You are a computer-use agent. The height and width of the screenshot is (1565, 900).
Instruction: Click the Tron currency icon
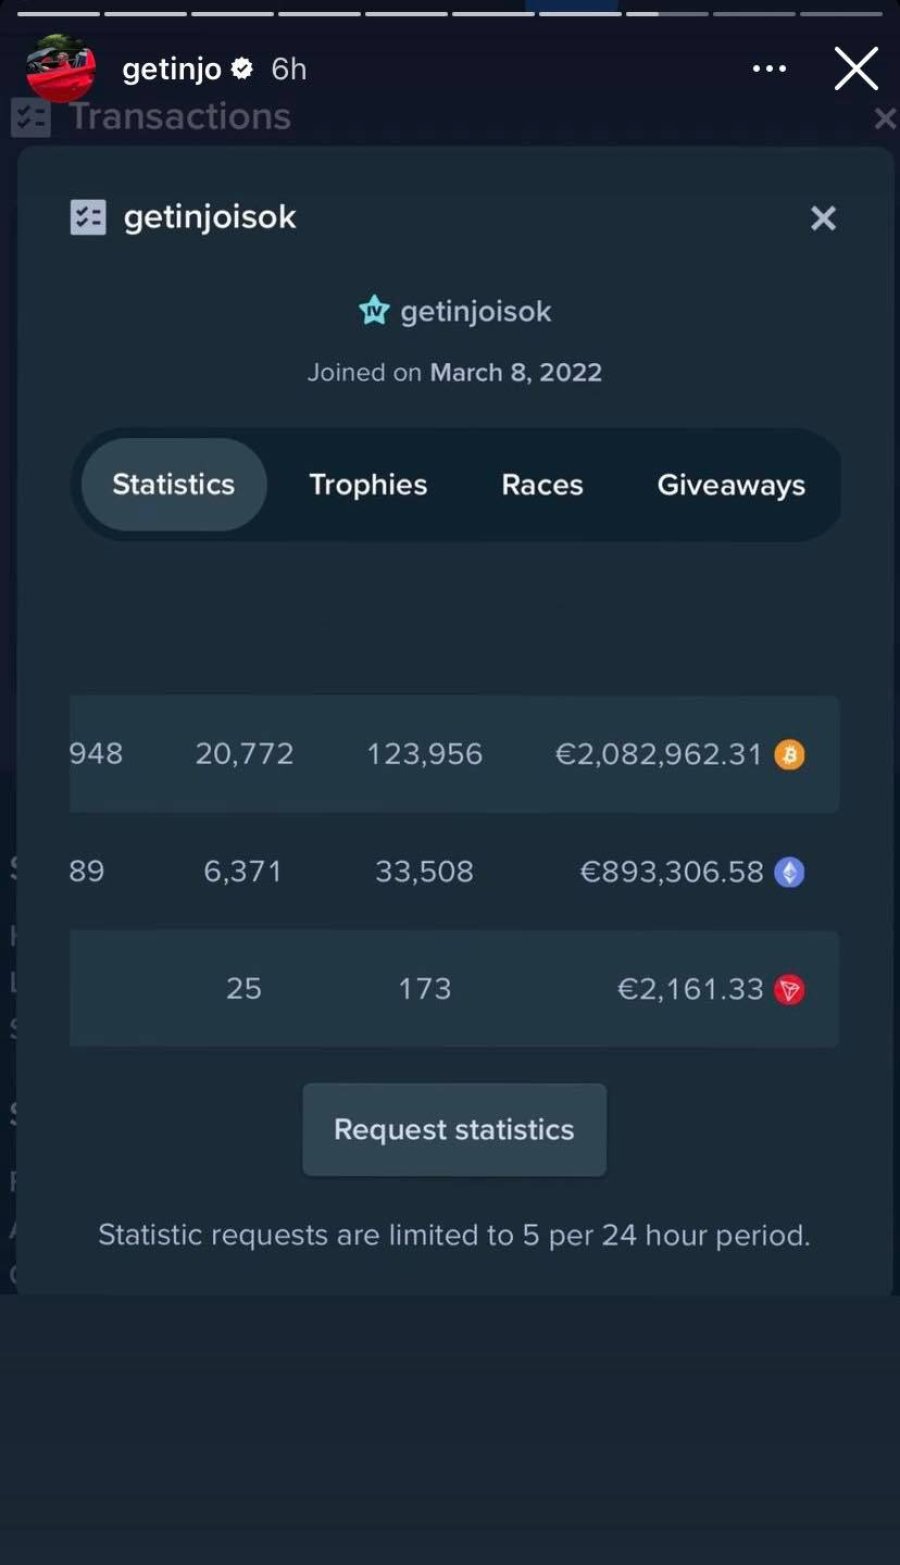click(x=789, y=990)
